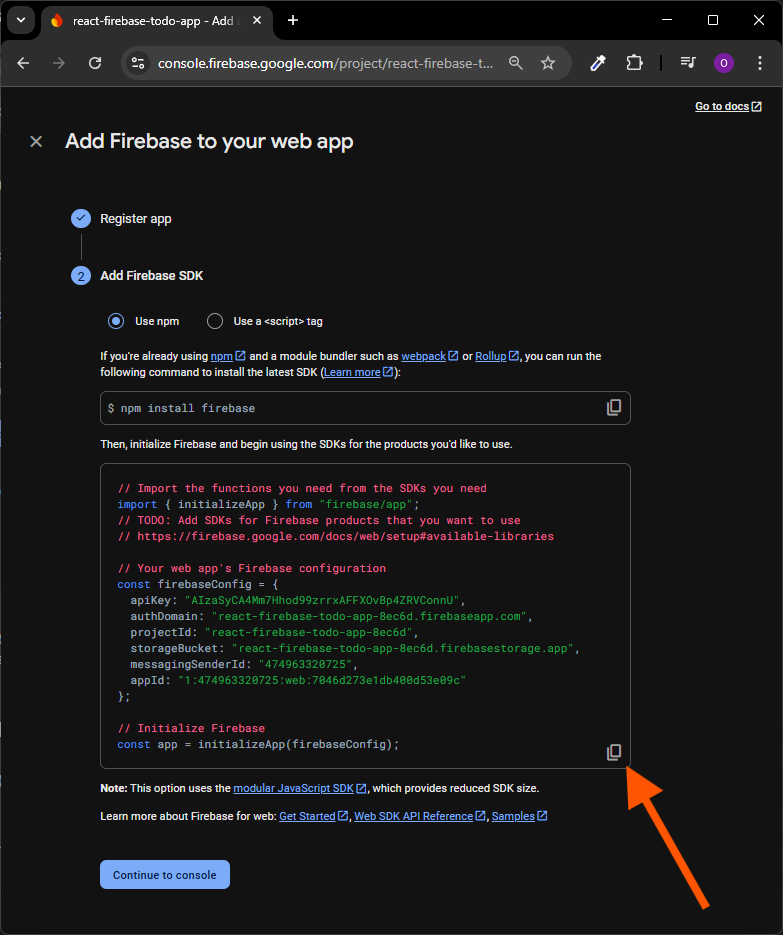Close the react-firebase-todo-app tab
This screenshot has width=783, height=935.
pyautogui.click(x=257, y=20)
